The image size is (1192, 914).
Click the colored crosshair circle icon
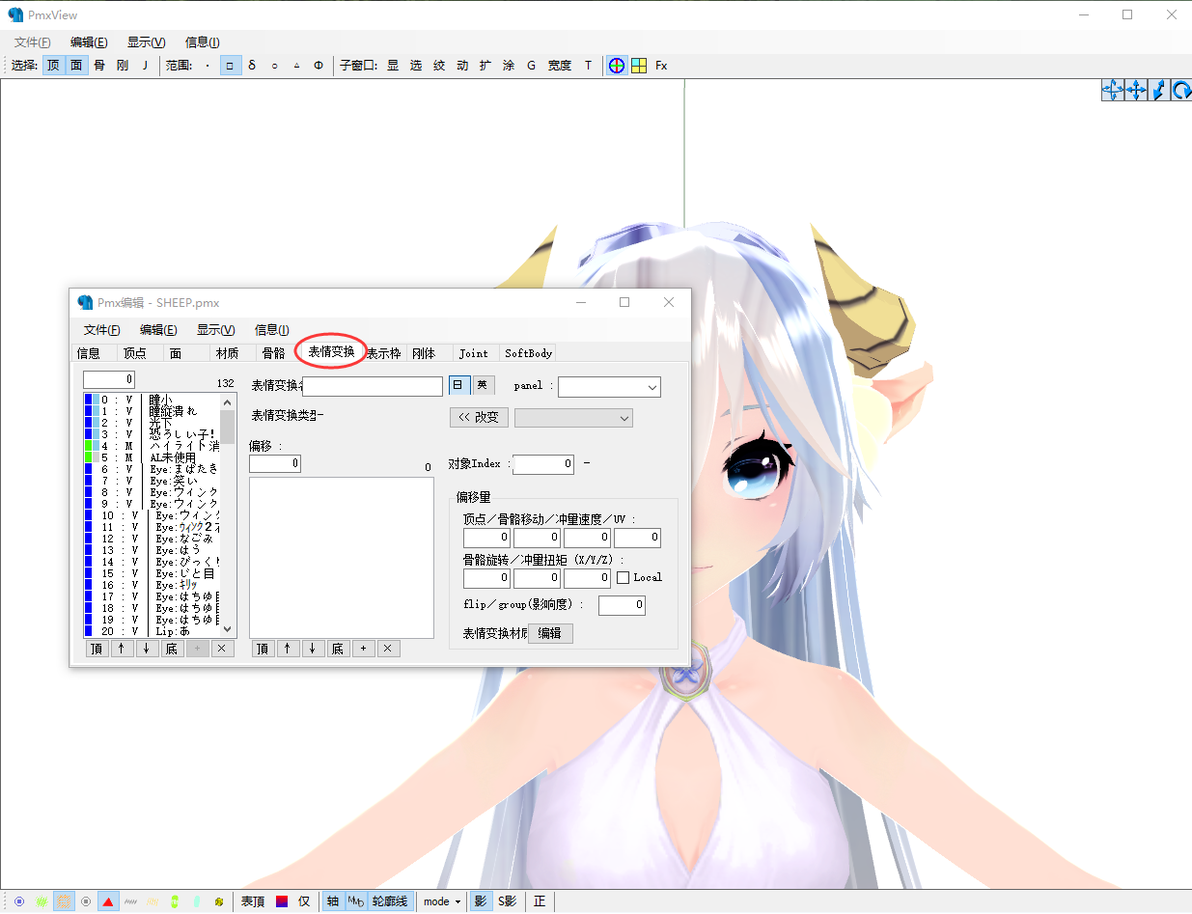[617, 65]
